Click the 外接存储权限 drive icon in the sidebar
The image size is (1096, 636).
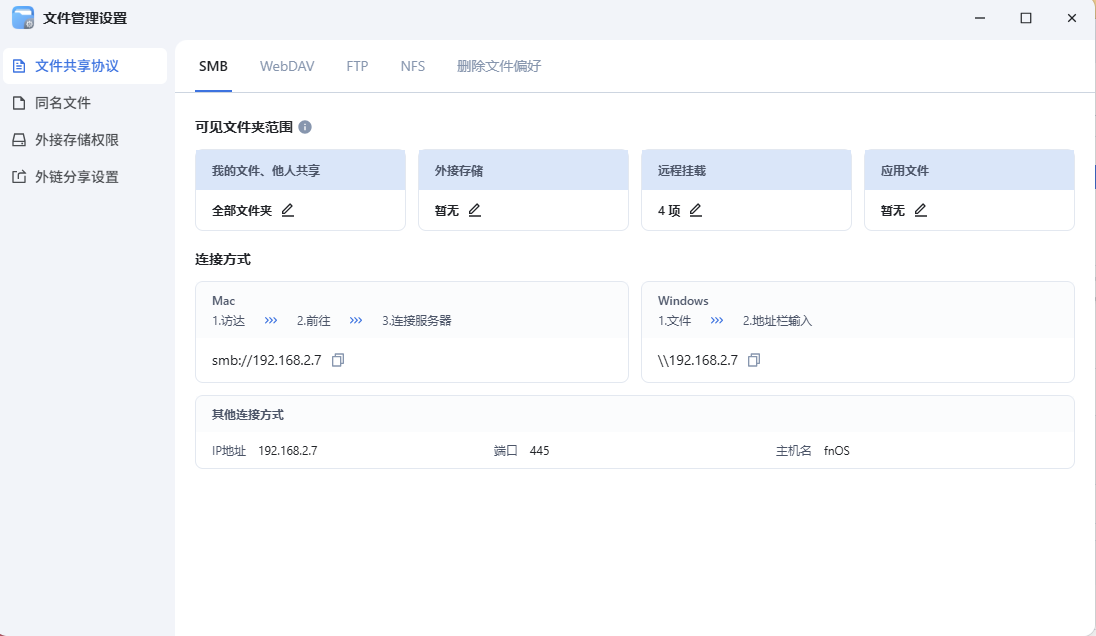(x=20, y=140)
